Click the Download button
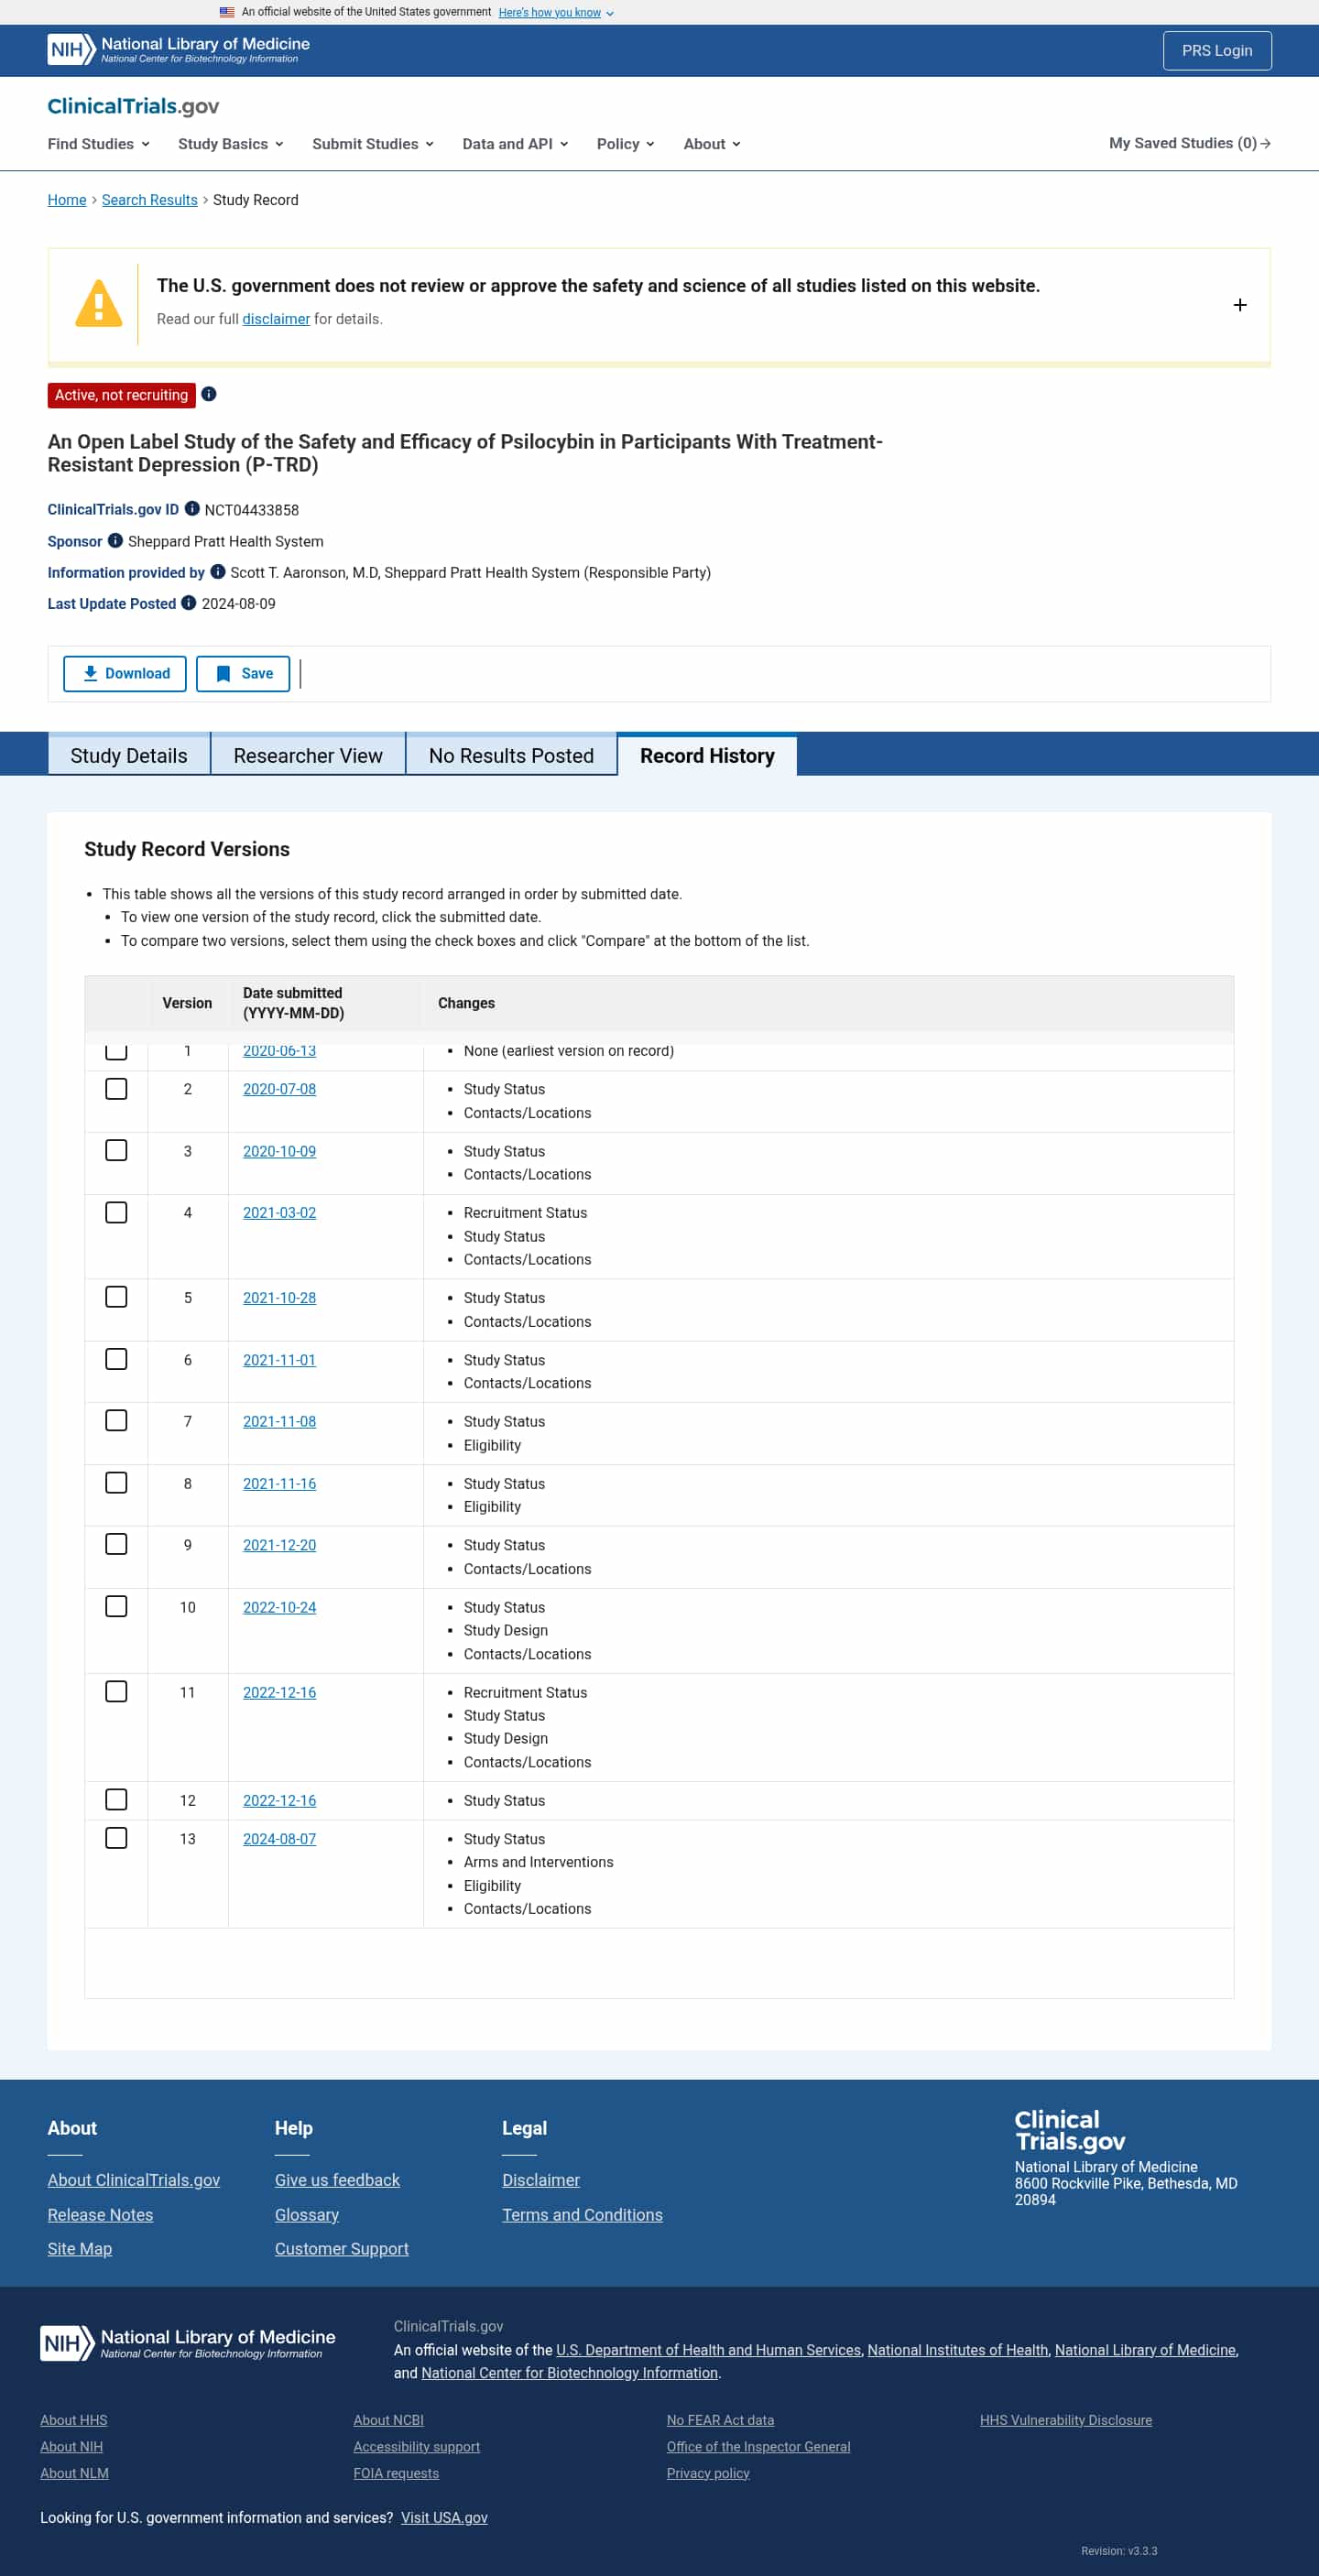This screenshot has width=1319, height=2576. [125, 673]
